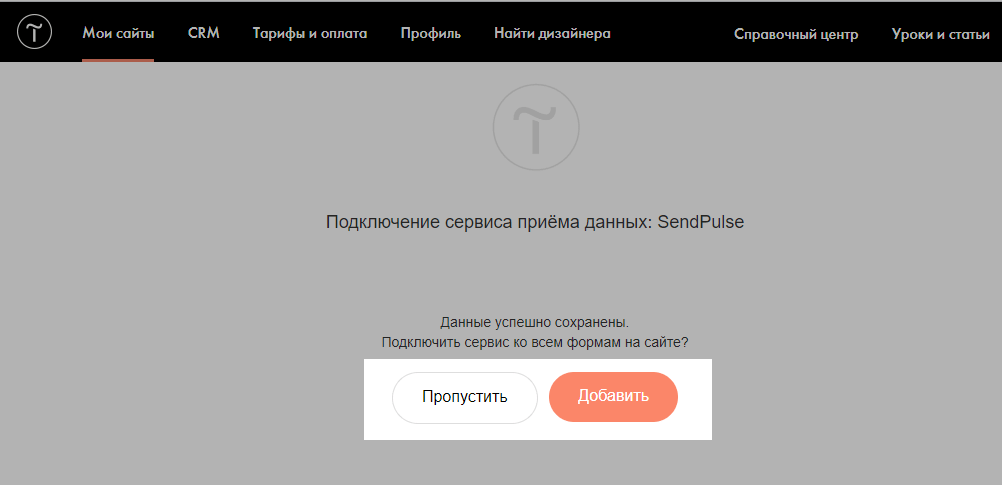Screen dimensions: 1002x485
Task: Select Найти дизайнера in the navigation
Action: 552,34
